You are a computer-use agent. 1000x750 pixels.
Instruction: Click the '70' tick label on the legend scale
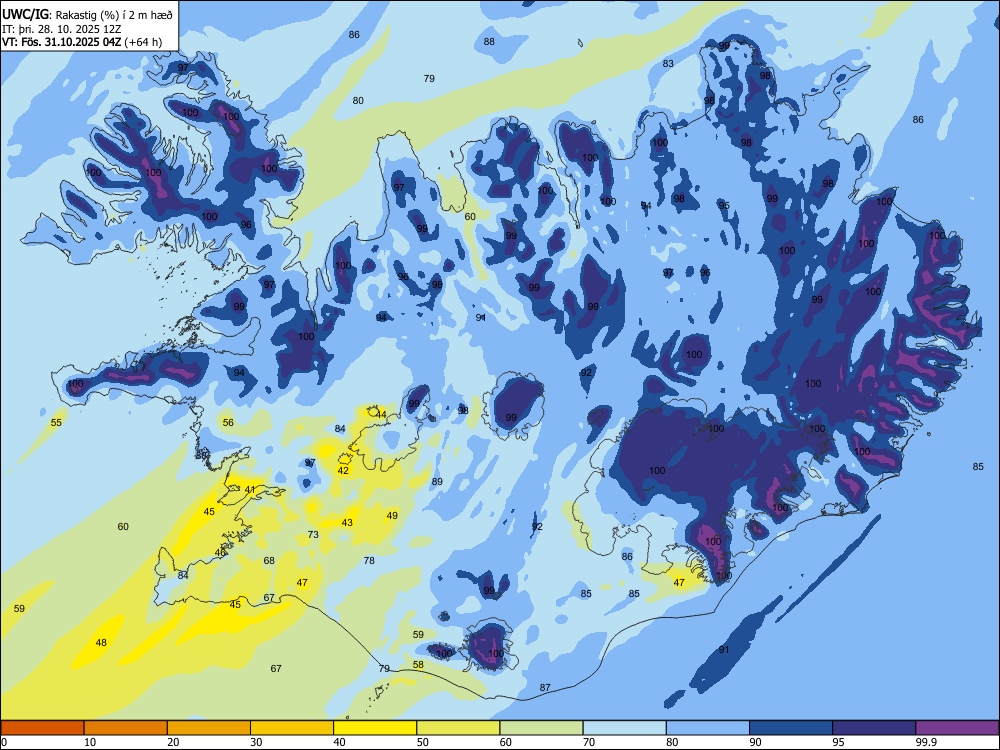click(589, 742)
